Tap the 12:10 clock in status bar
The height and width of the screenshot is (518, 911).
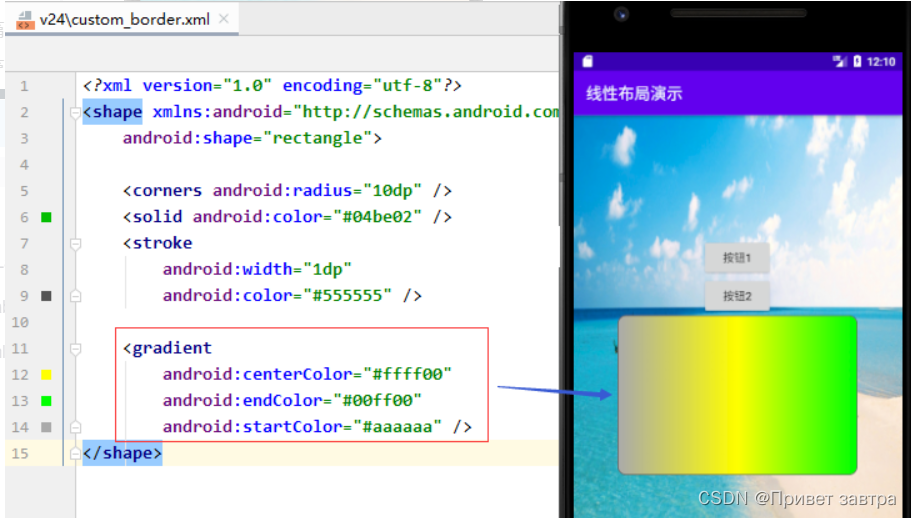[881, 62]
